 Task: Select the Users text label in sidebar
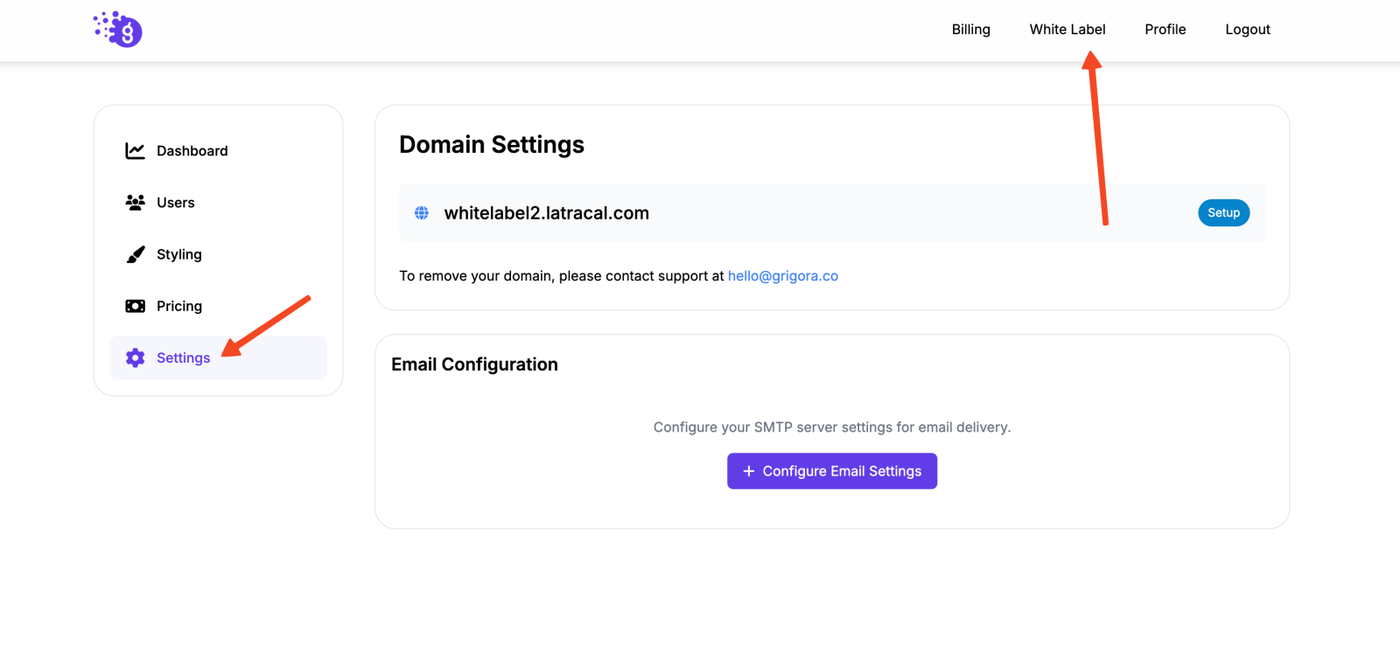click(x=176, y=203)
